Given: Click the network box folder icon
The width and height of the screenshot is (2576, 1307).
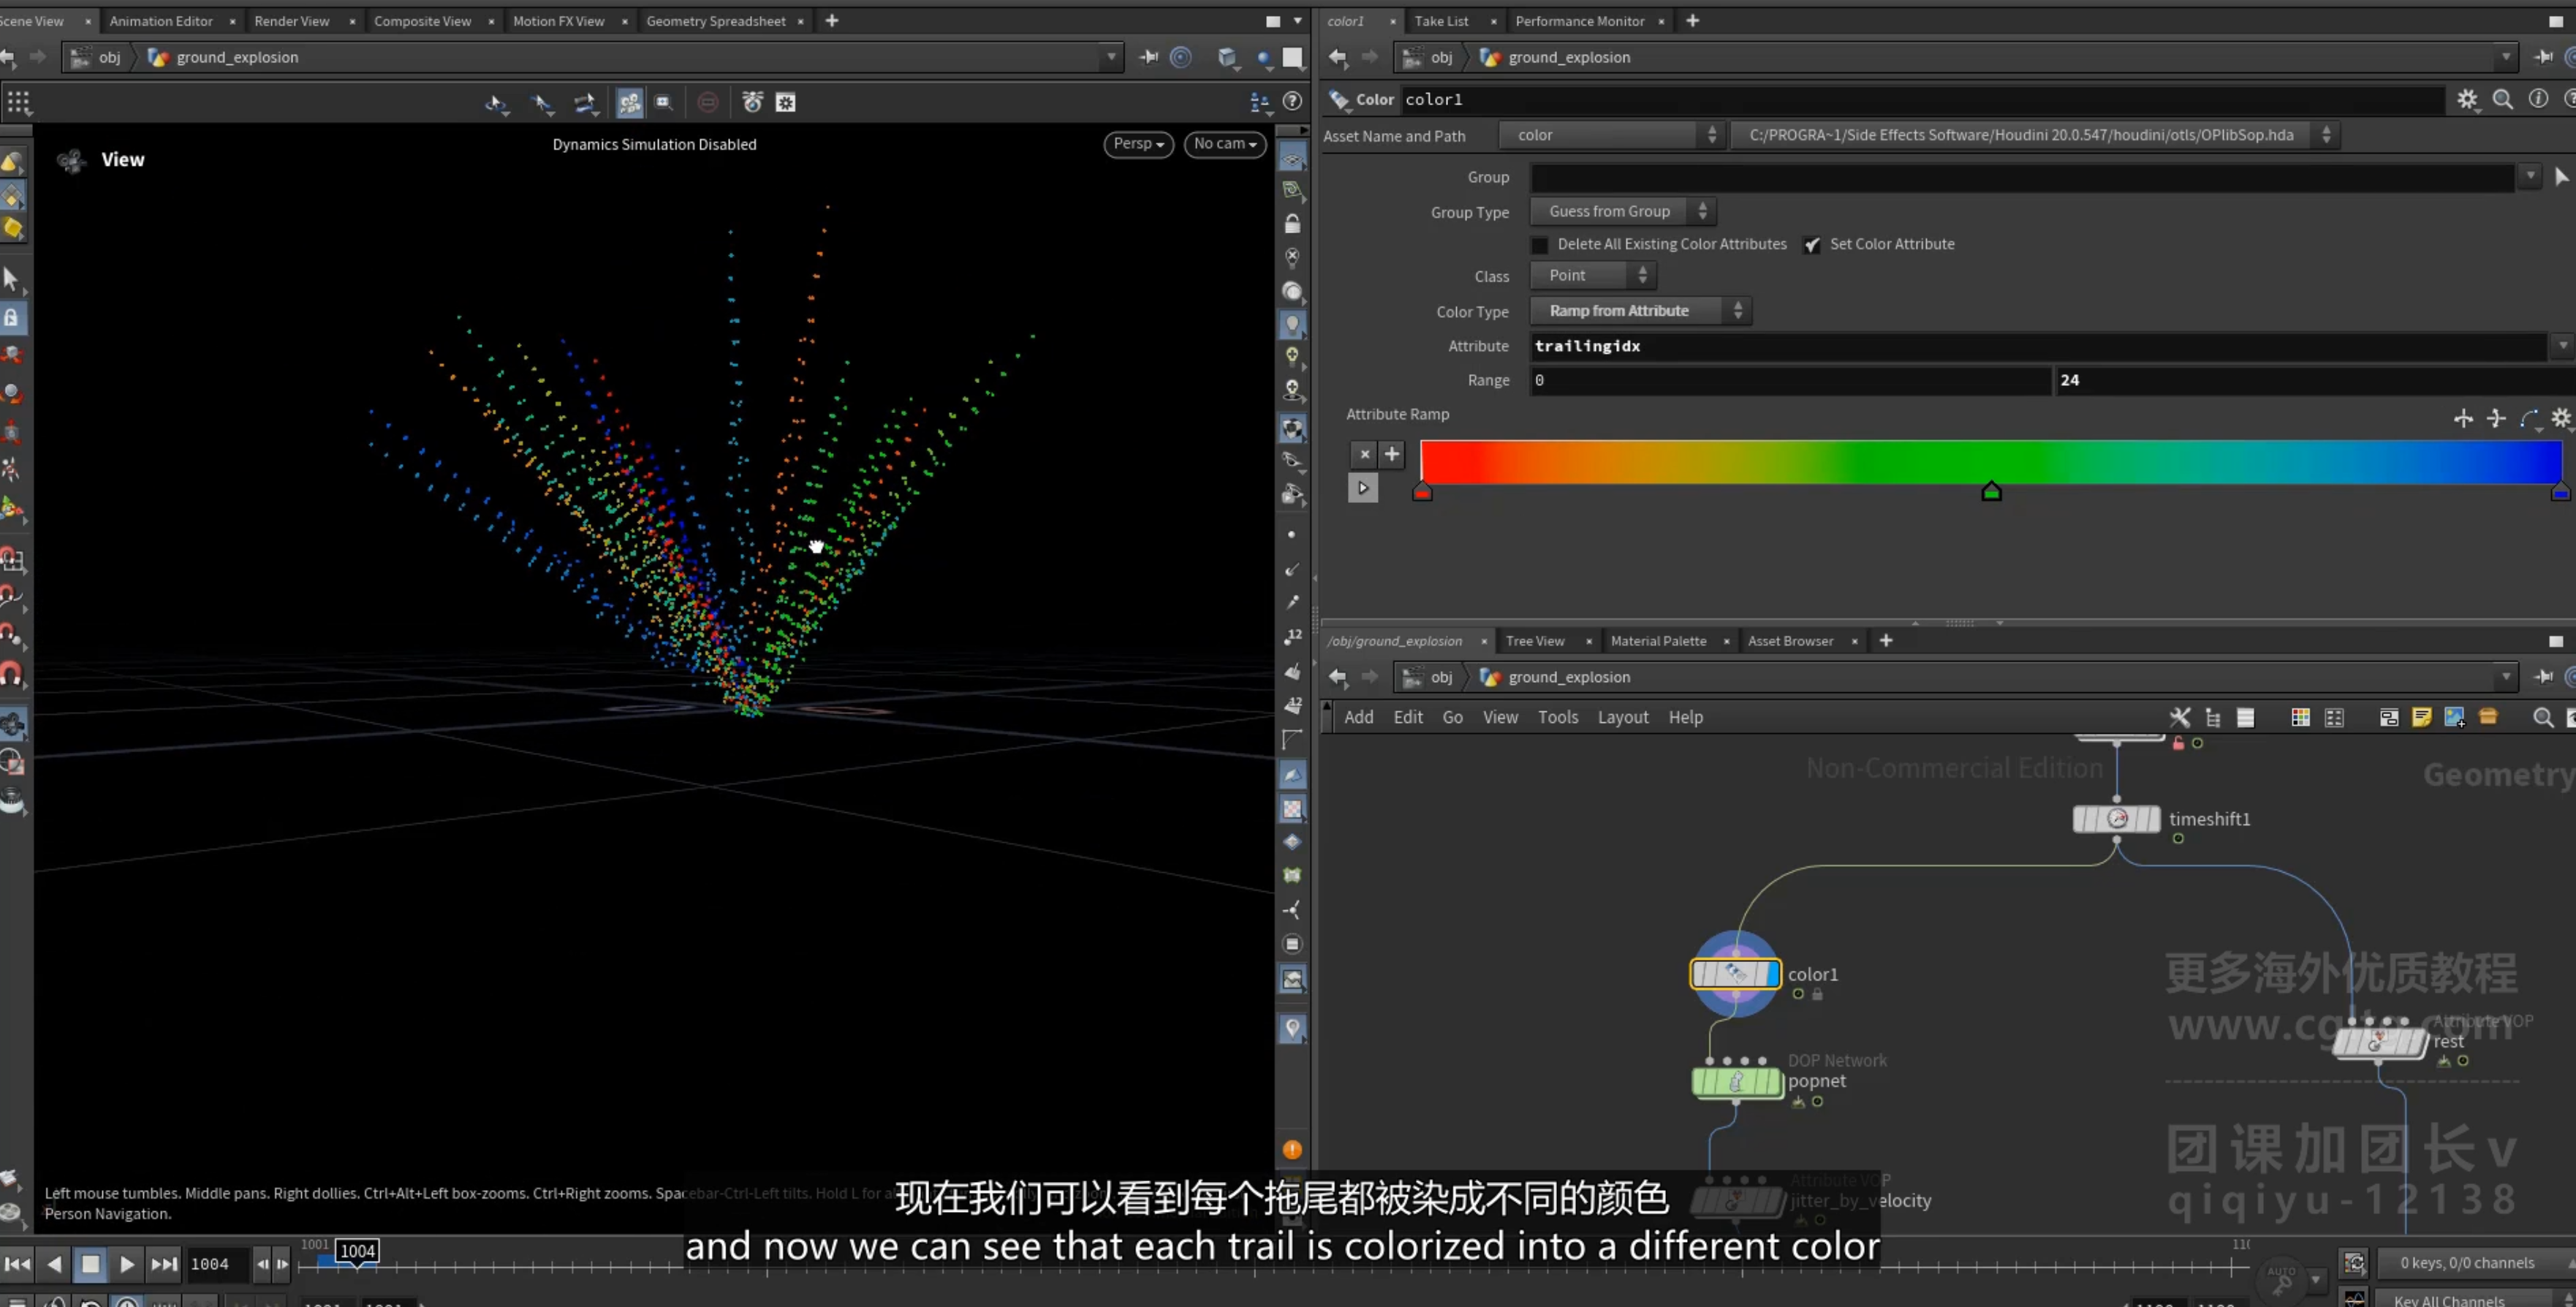Looking at the screenshot, I should 2489,717.
